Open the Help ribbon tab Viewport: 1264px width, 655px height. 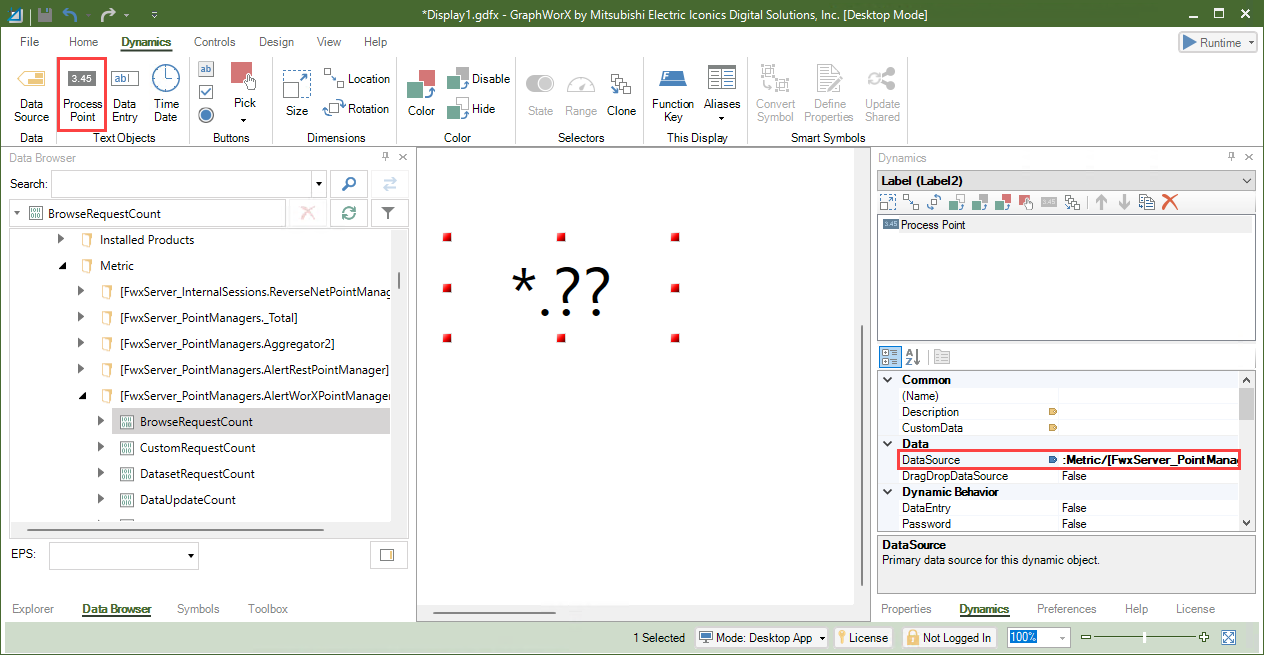coord(376,42)
